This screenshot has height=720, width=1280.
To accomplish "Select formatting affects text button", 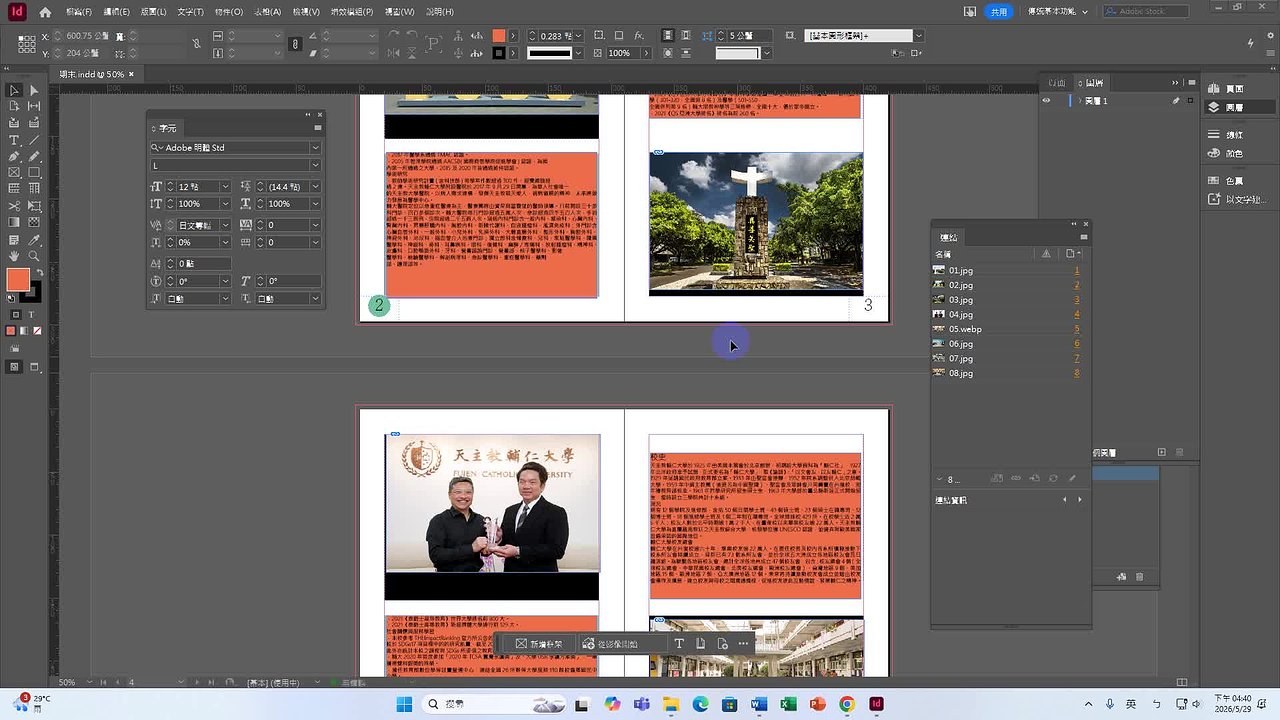I will 31,314.
